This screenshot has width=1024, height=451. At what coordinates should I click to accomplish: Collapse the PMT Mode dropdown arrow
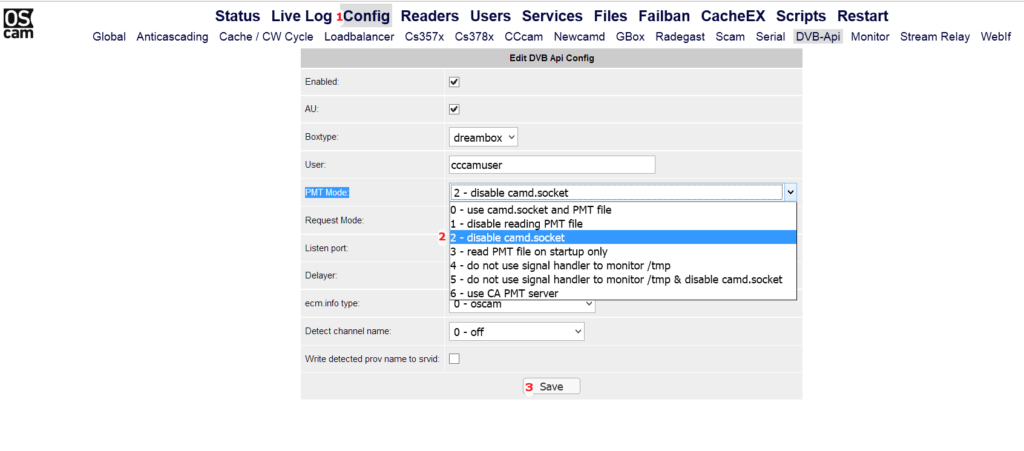coord(790,193)
